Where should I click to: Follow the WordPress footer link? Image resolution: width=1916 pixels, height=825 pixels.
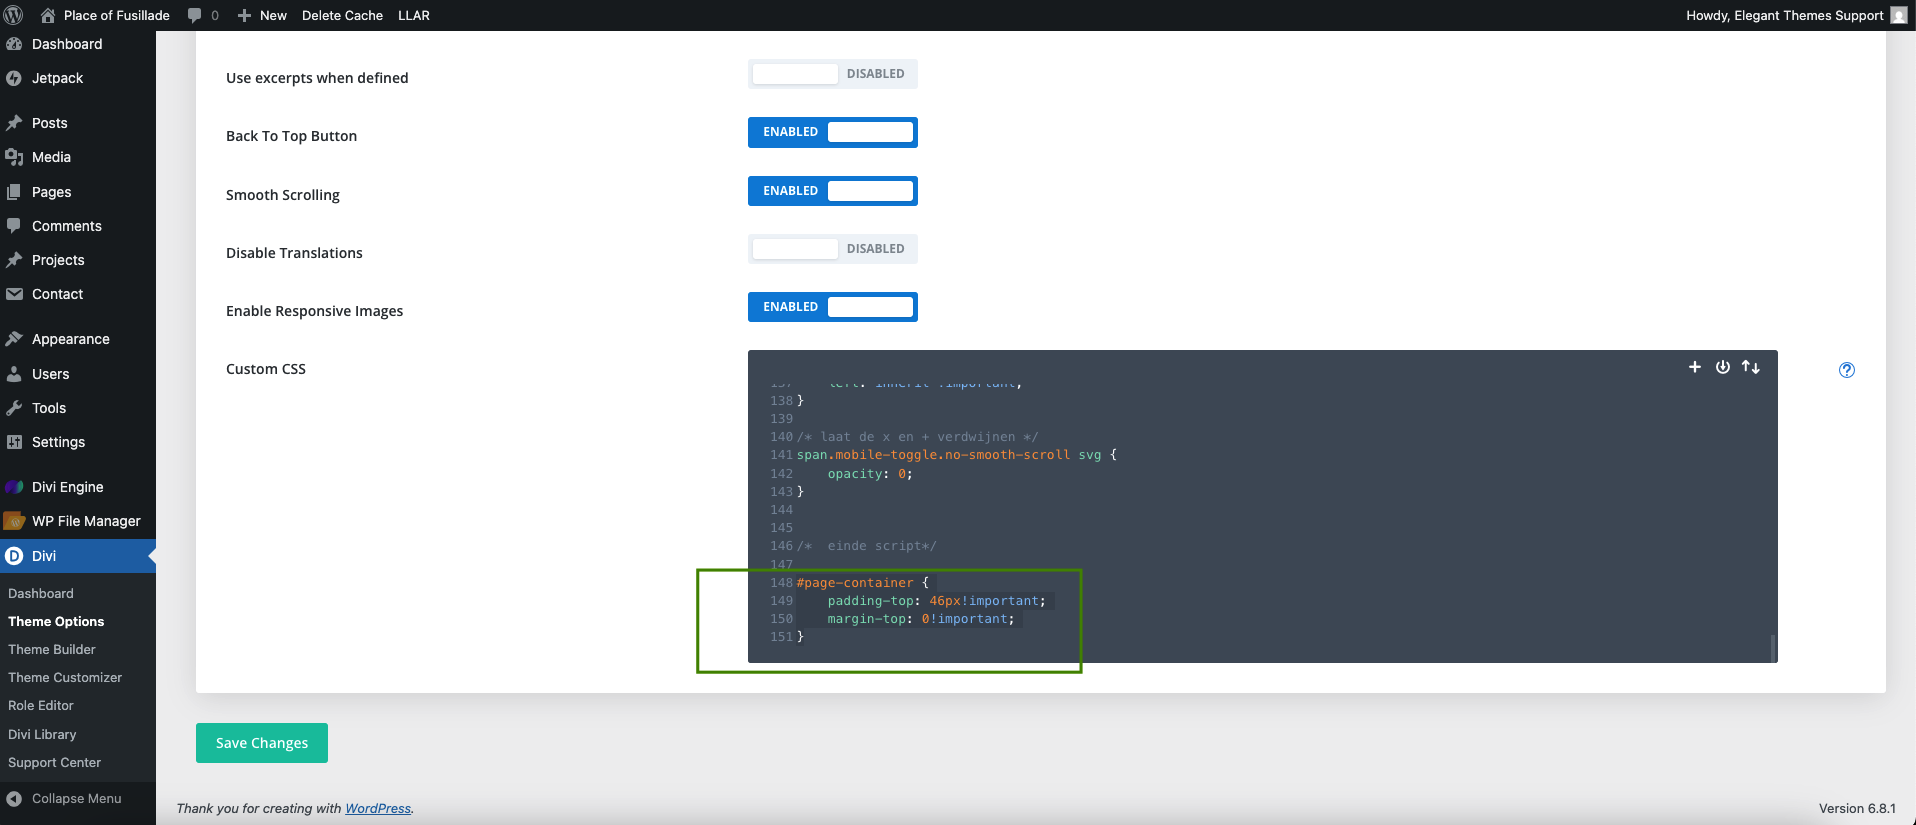378,808
